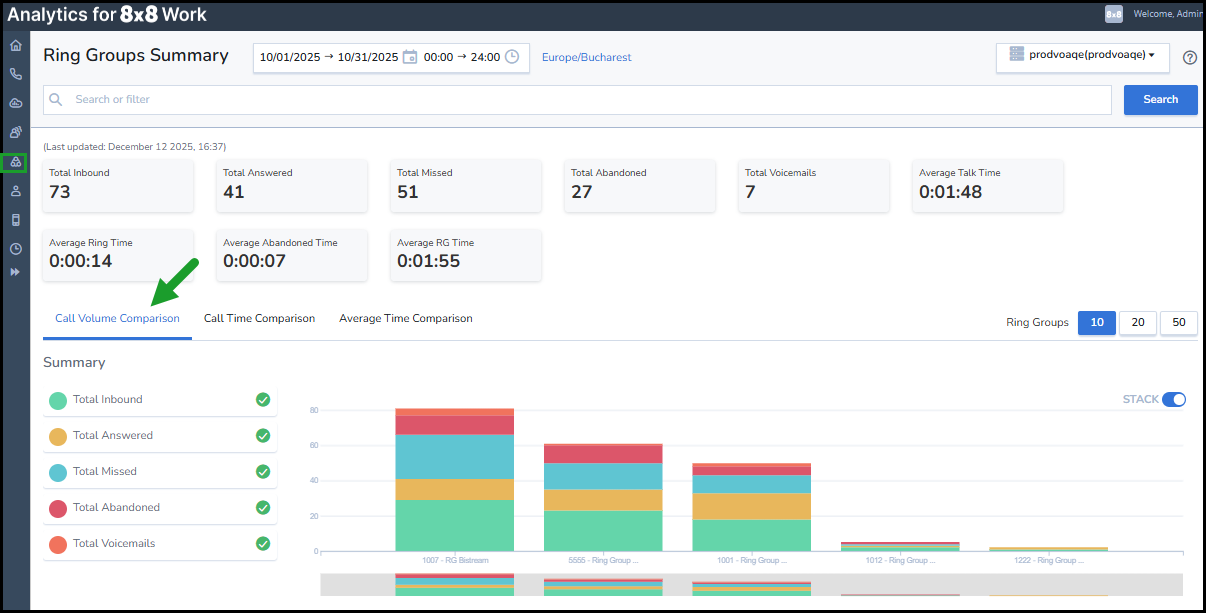1206x613 pixels.
Task: Show 50 ring groups
Action: [x=1179, y=322]
